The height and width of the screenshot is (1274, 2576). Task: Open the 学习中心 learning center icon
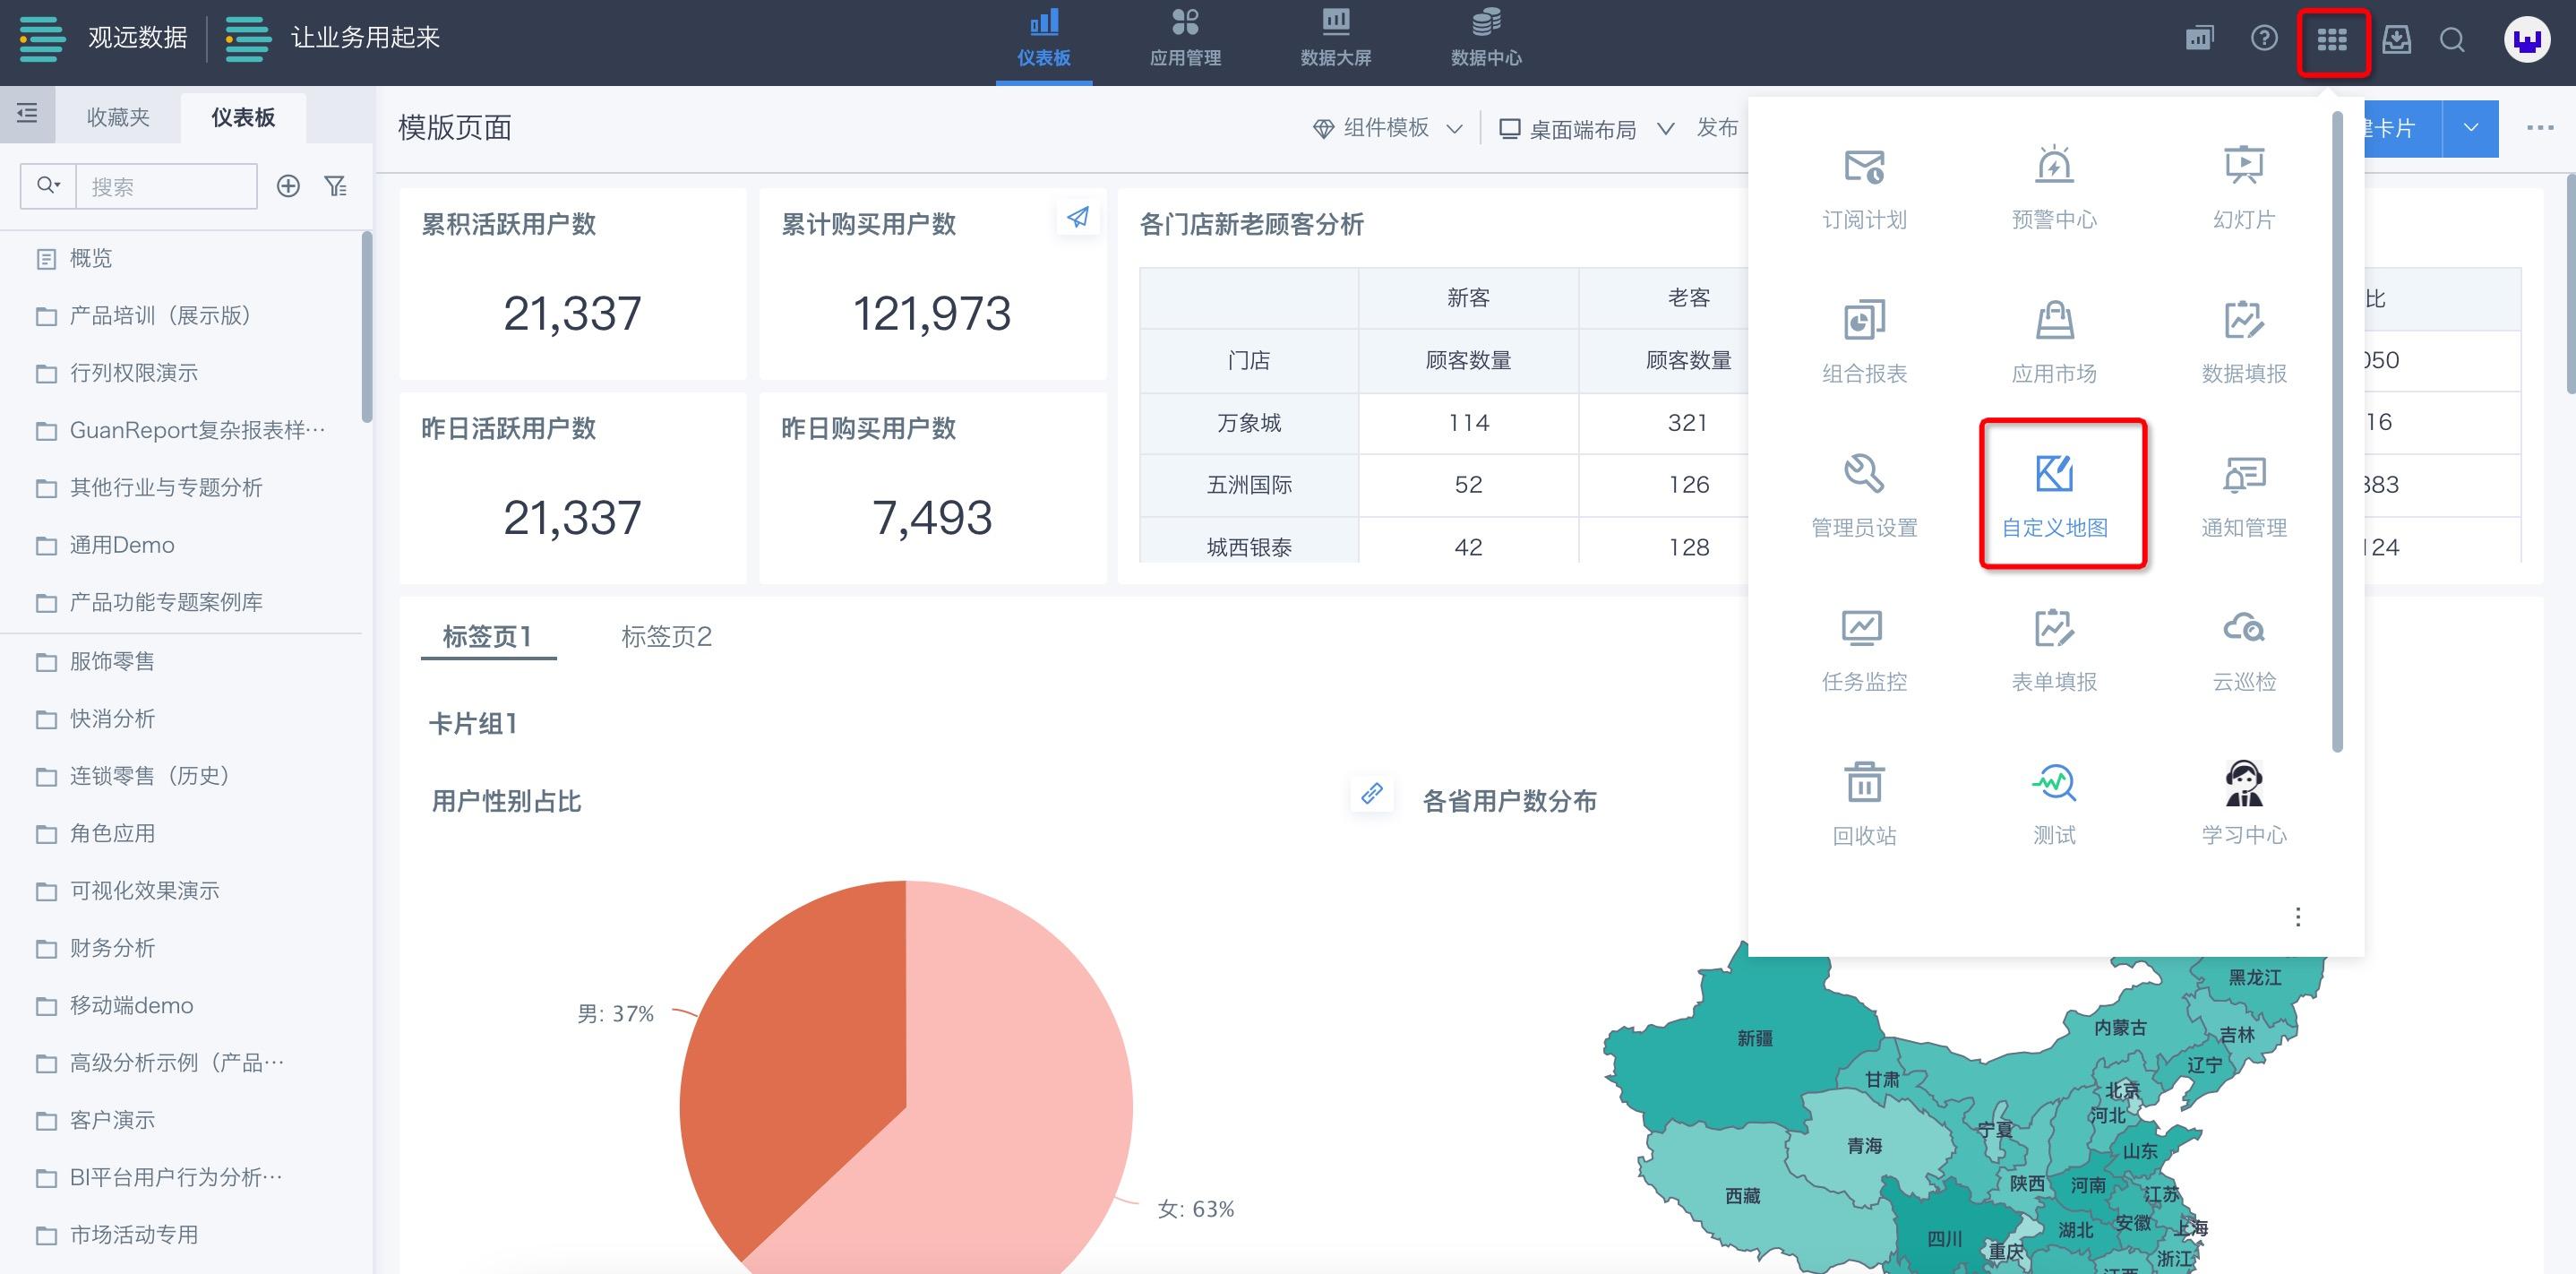tap(2244, 782)
